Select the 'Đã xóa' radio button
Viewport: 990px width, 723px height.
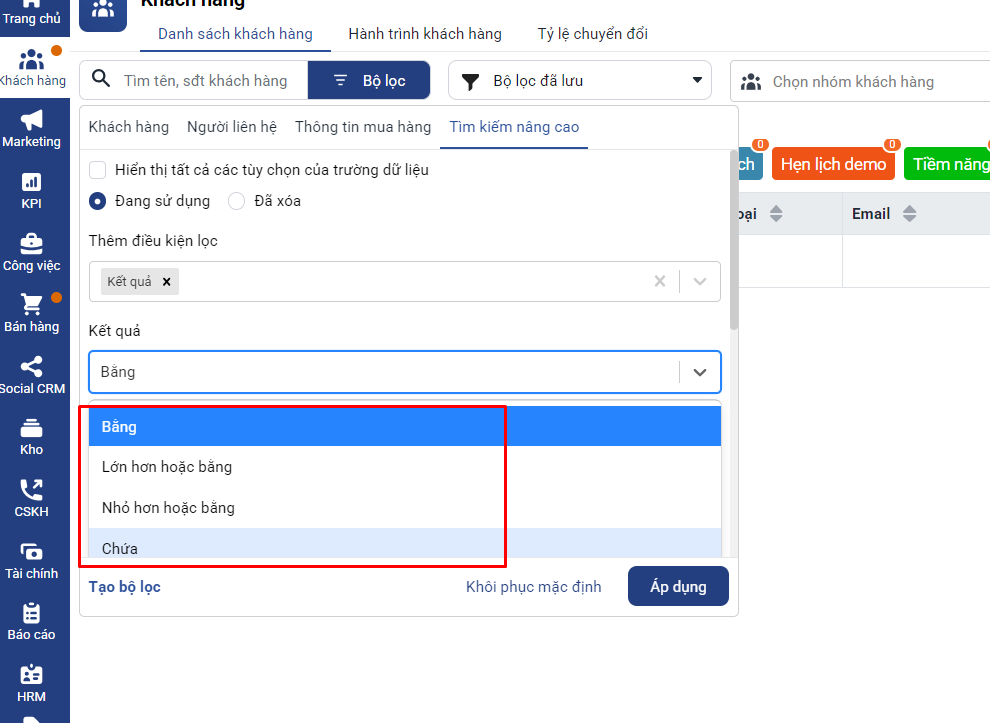point(237,201)
